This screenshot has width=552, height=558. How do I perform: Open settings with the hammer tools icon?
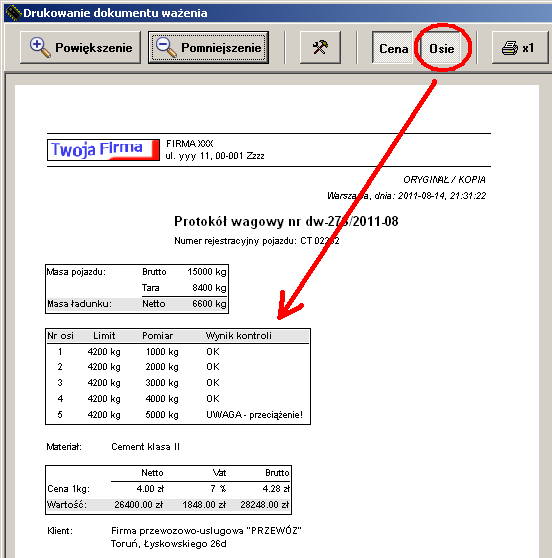pos(320,47)
